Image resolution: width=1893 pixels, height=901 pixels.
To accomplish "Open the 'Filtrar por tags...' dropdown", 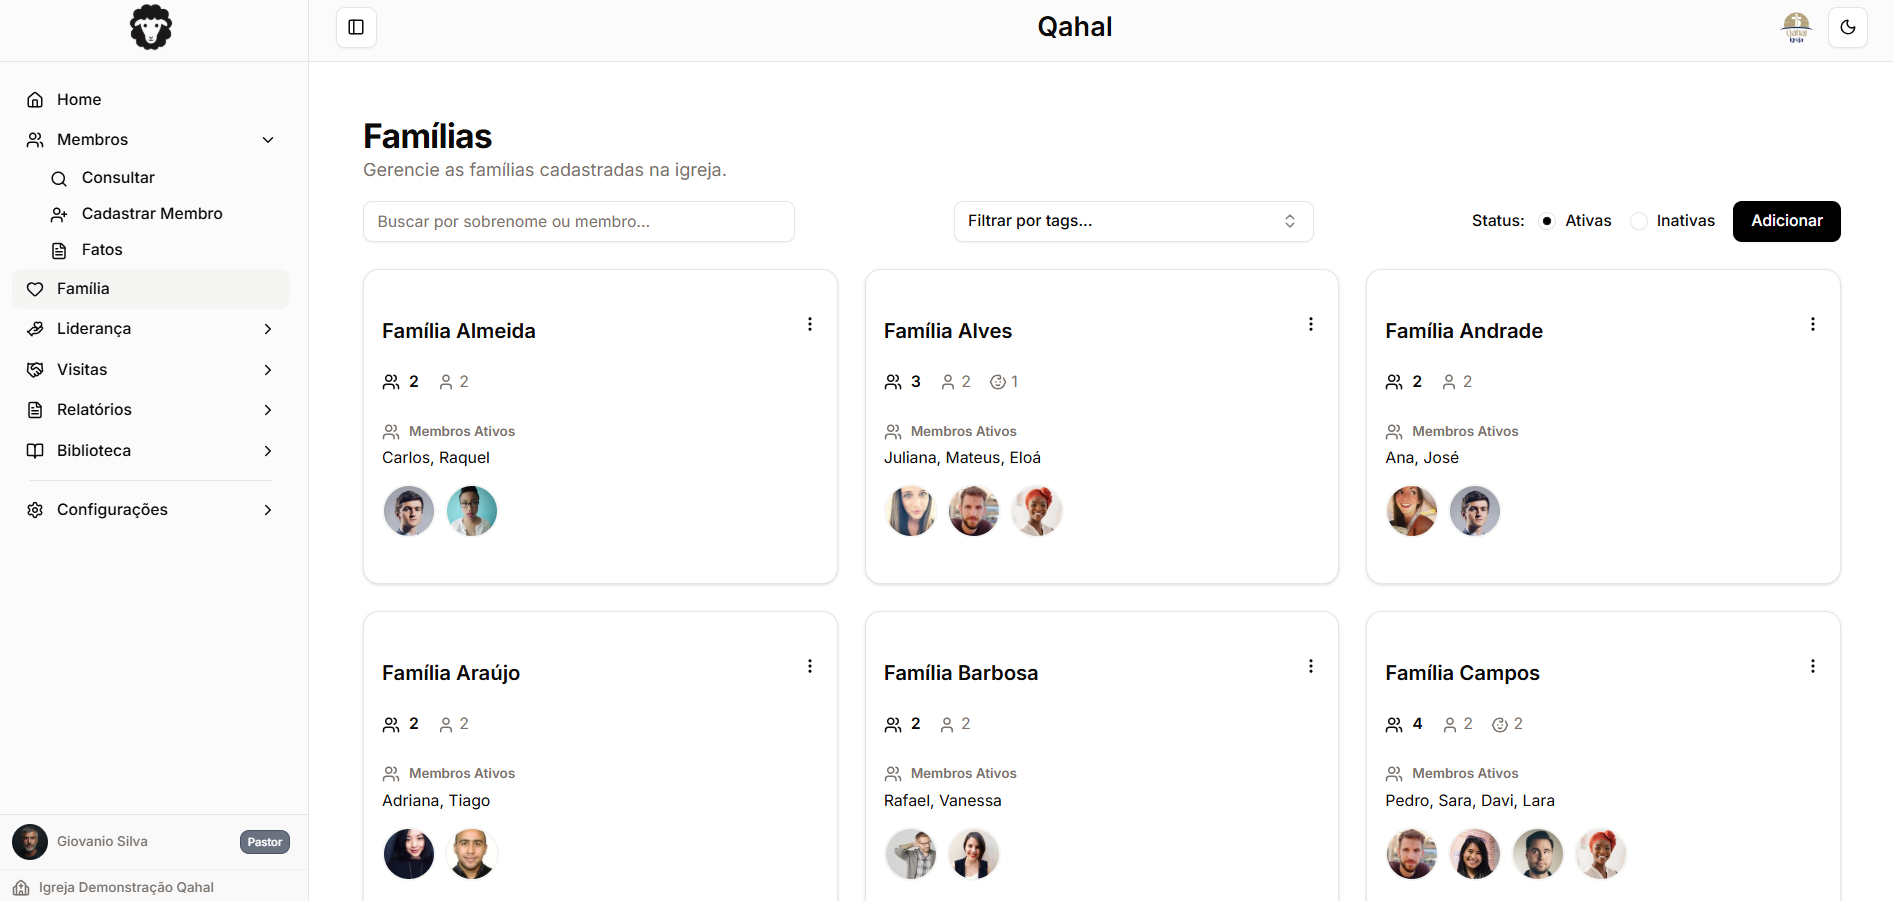I will (1133, 221).
